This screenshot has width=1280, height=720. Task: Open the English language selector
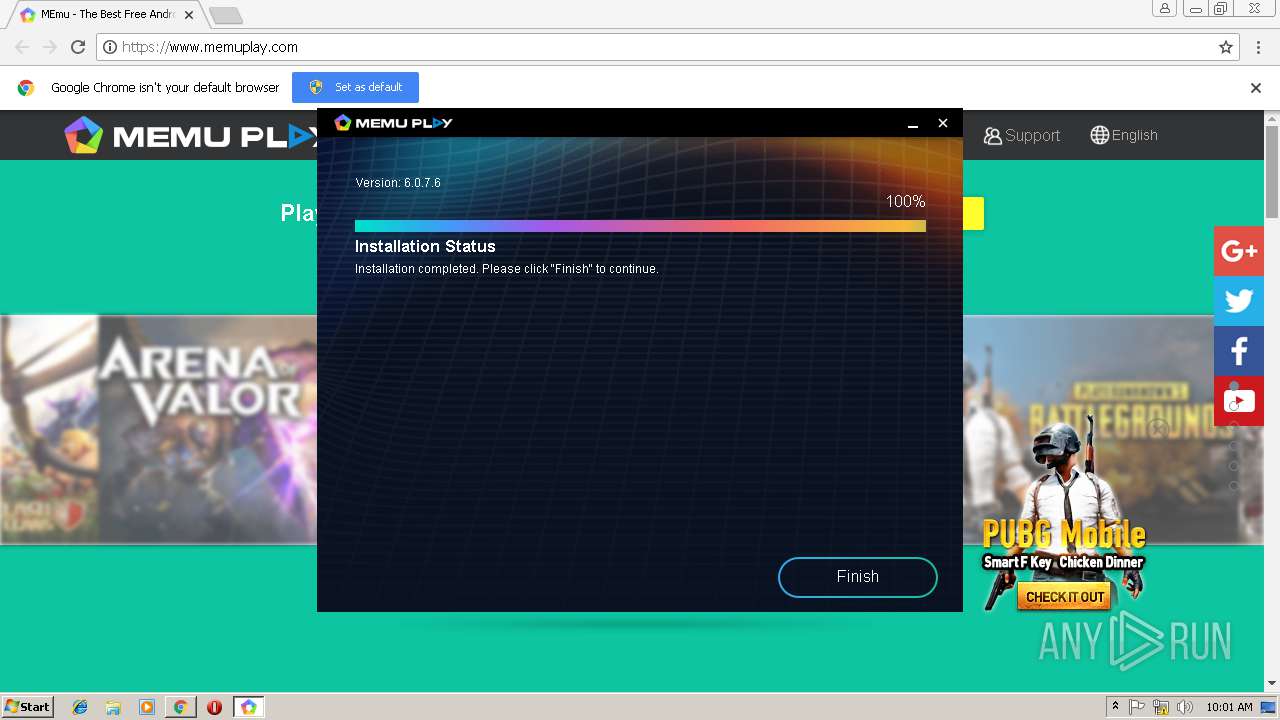(x=1124, y=135)
